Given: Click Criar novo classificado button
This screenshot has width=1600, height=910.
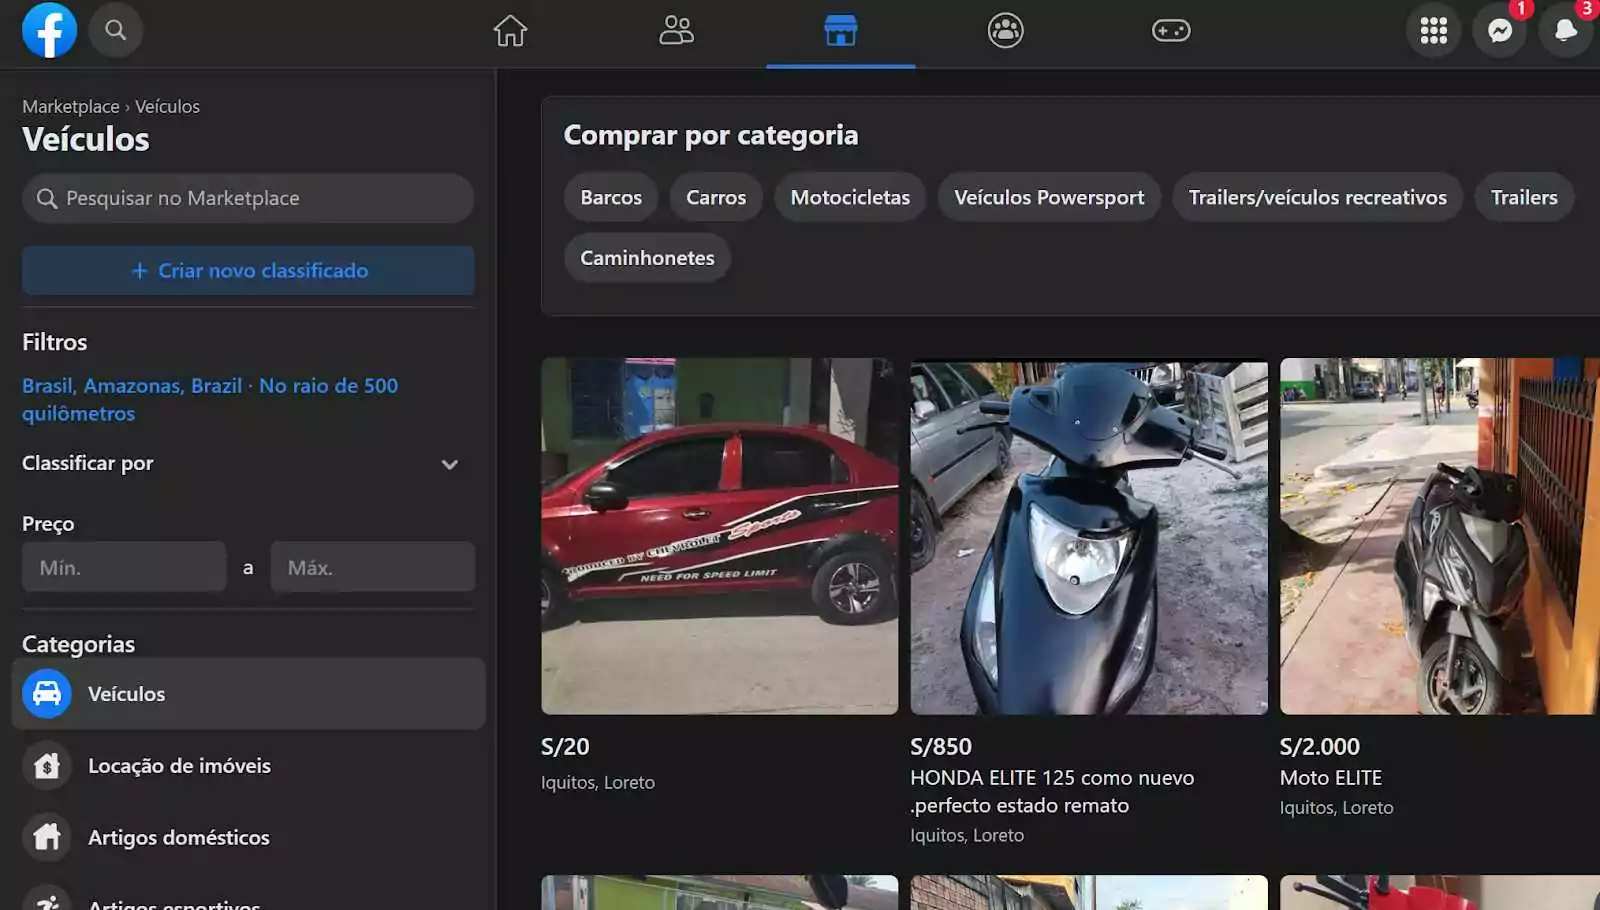Looking at the screenshot, I should pyautogui.click(x=248, y=270).
